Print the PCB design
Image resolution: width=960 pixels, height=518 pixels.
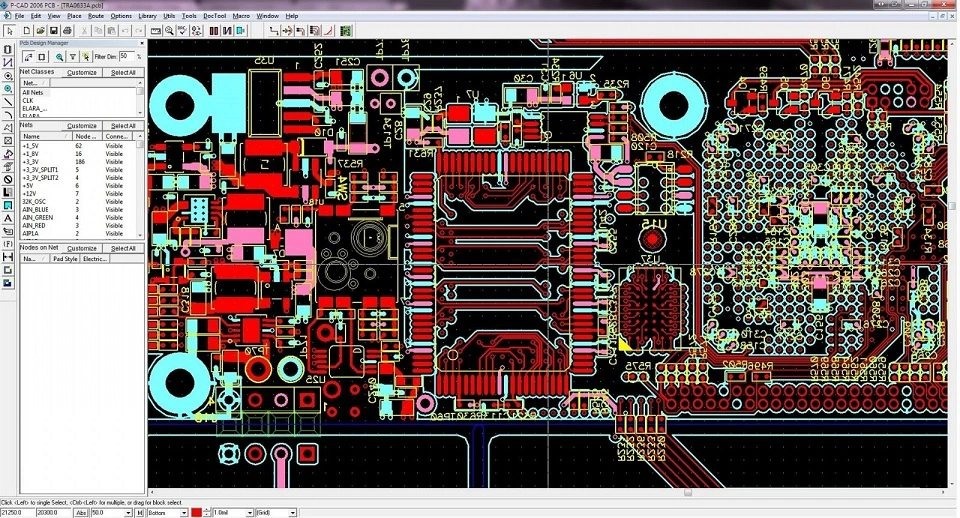pyautogui.click(x=67, y=31)
